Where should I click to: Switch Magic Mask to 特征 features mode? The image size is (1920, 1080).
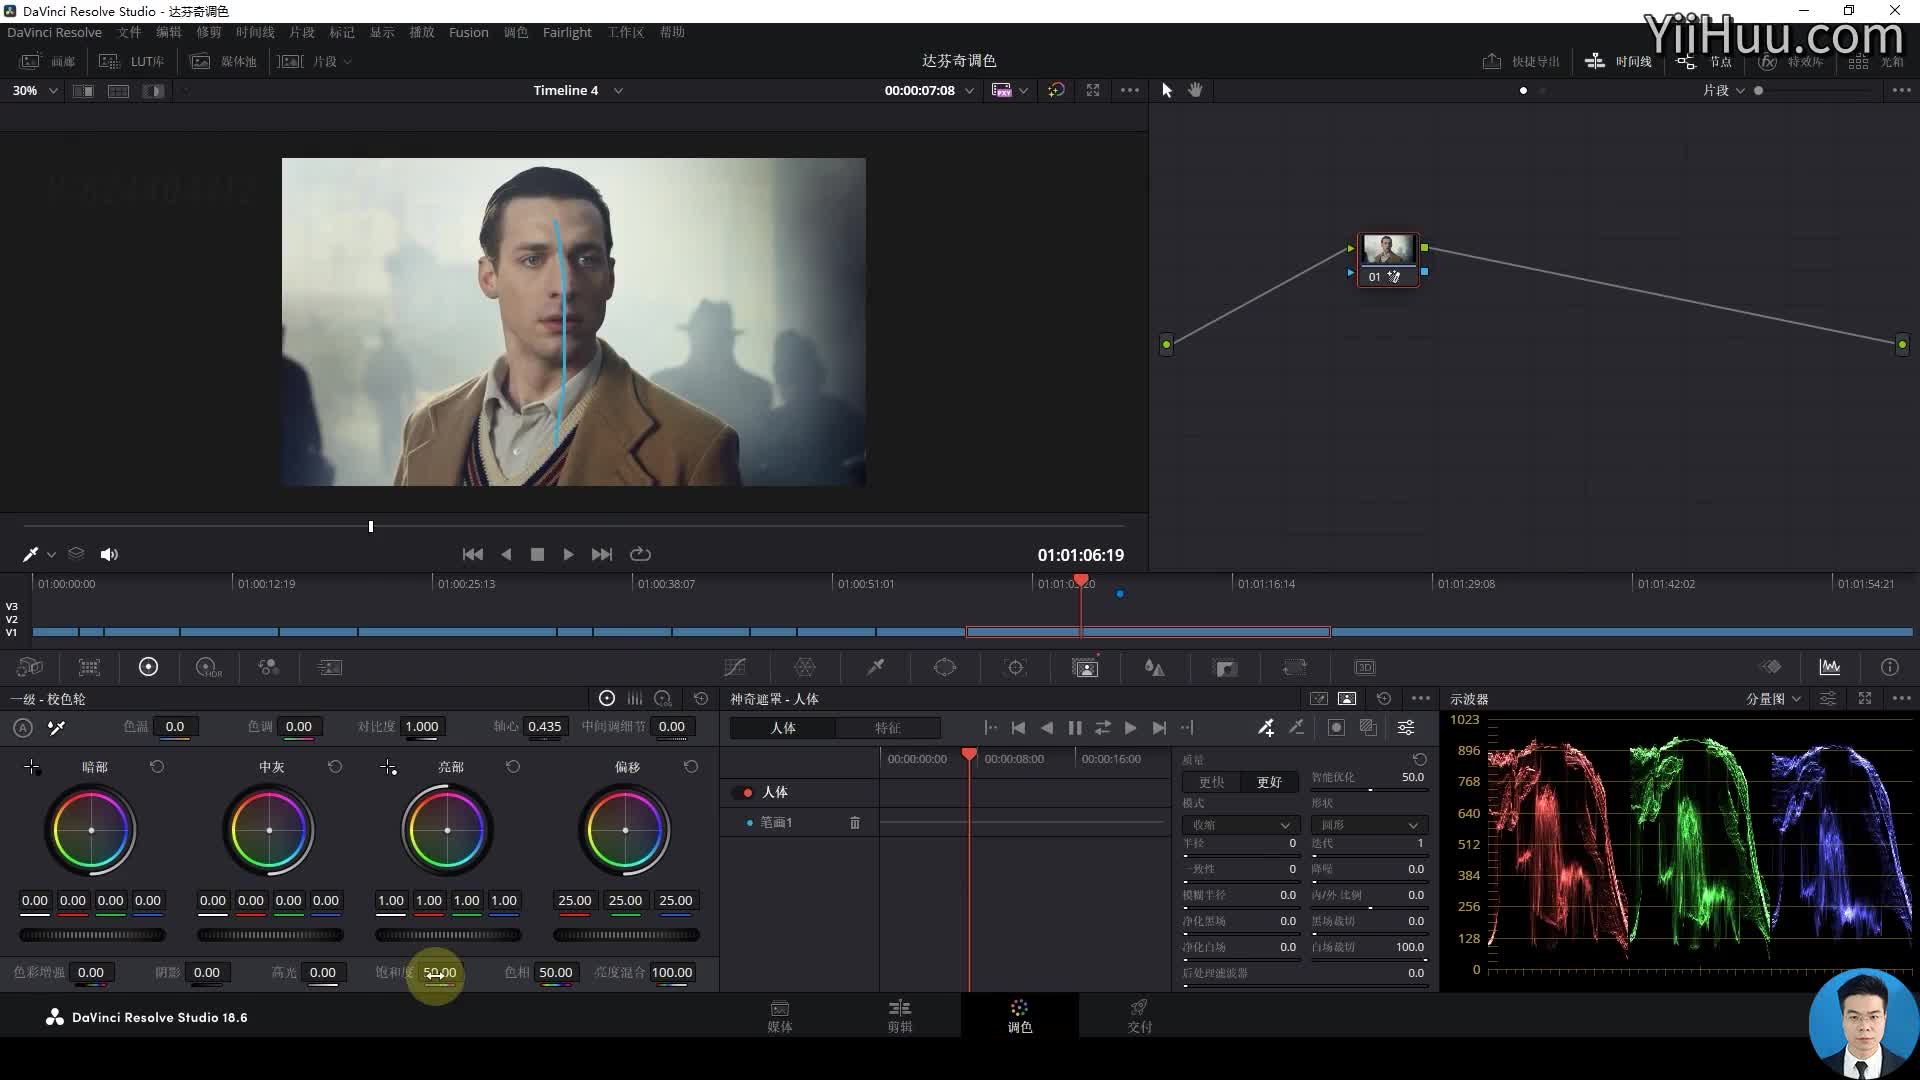pyautogui.click(x=888, y=728)
